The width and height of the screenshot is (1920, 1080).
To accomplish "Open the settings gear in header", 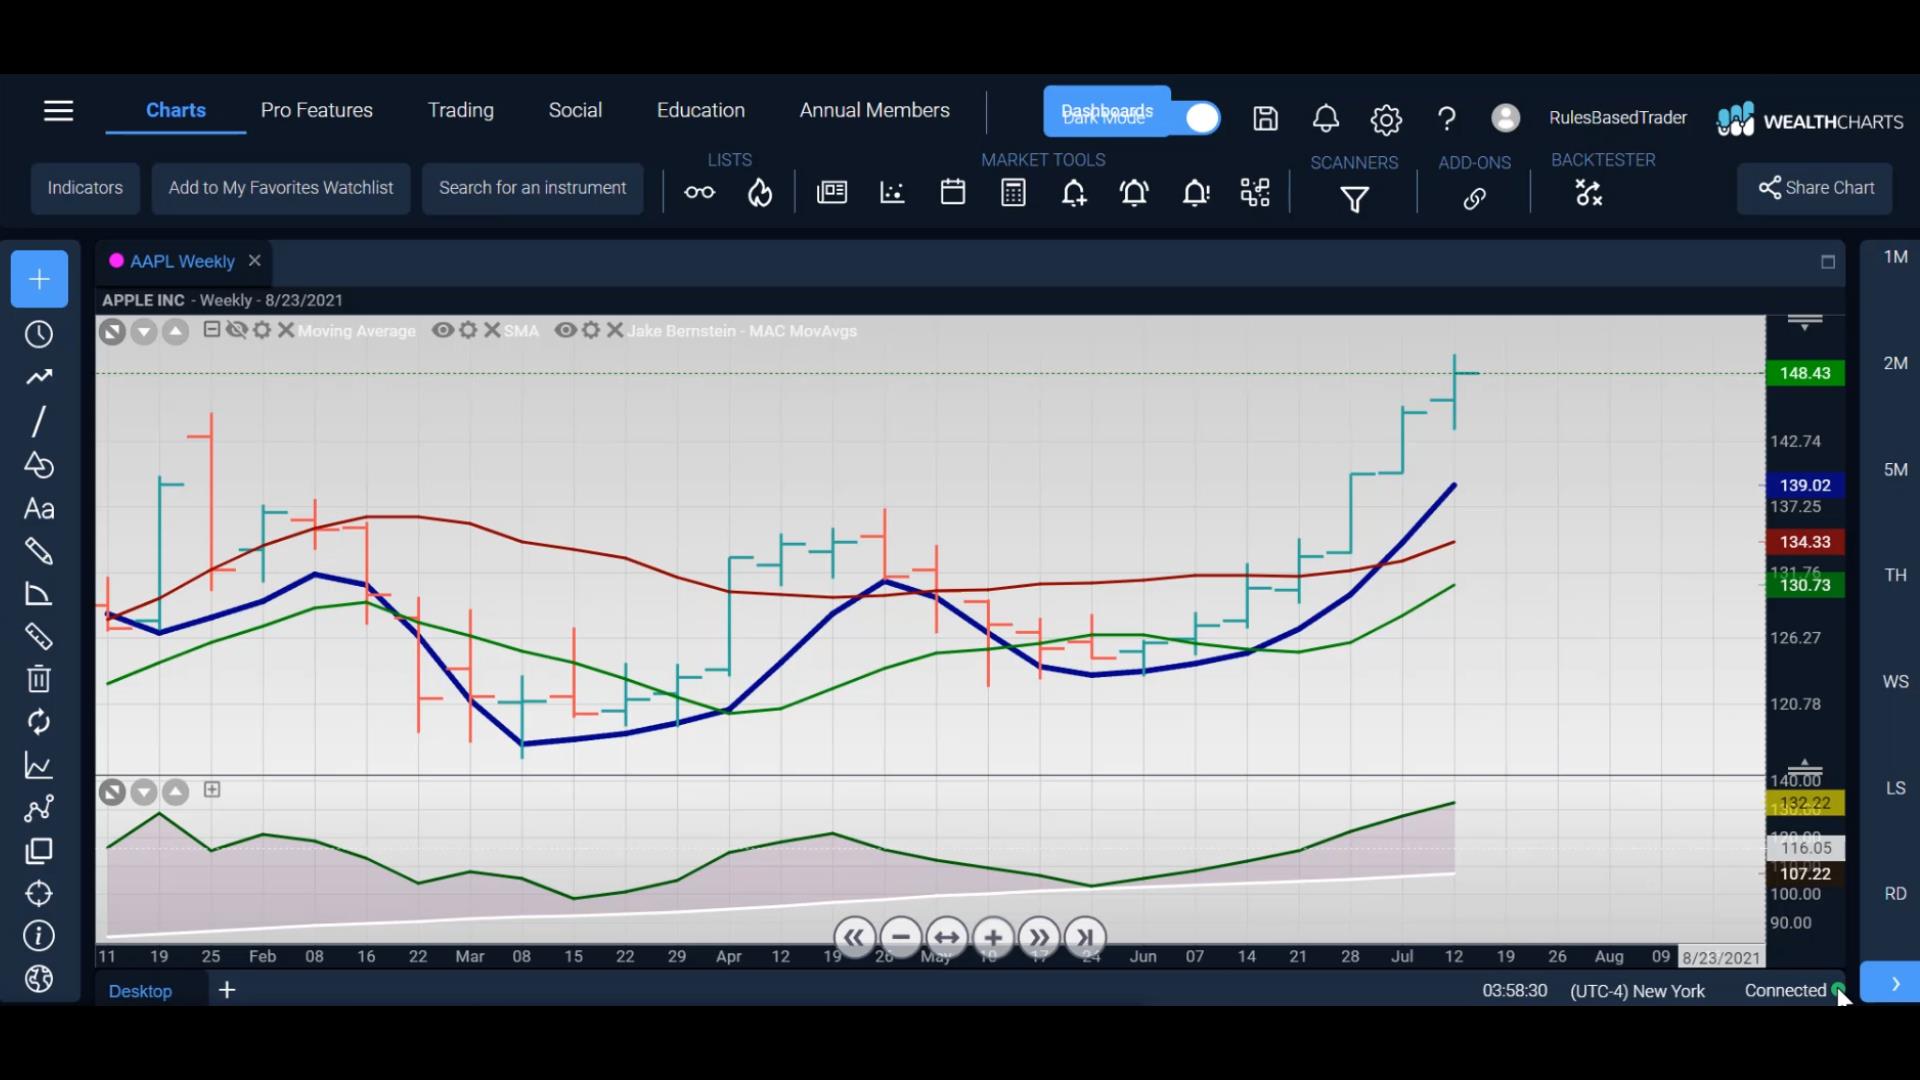I will click(x=1386, y=120).
